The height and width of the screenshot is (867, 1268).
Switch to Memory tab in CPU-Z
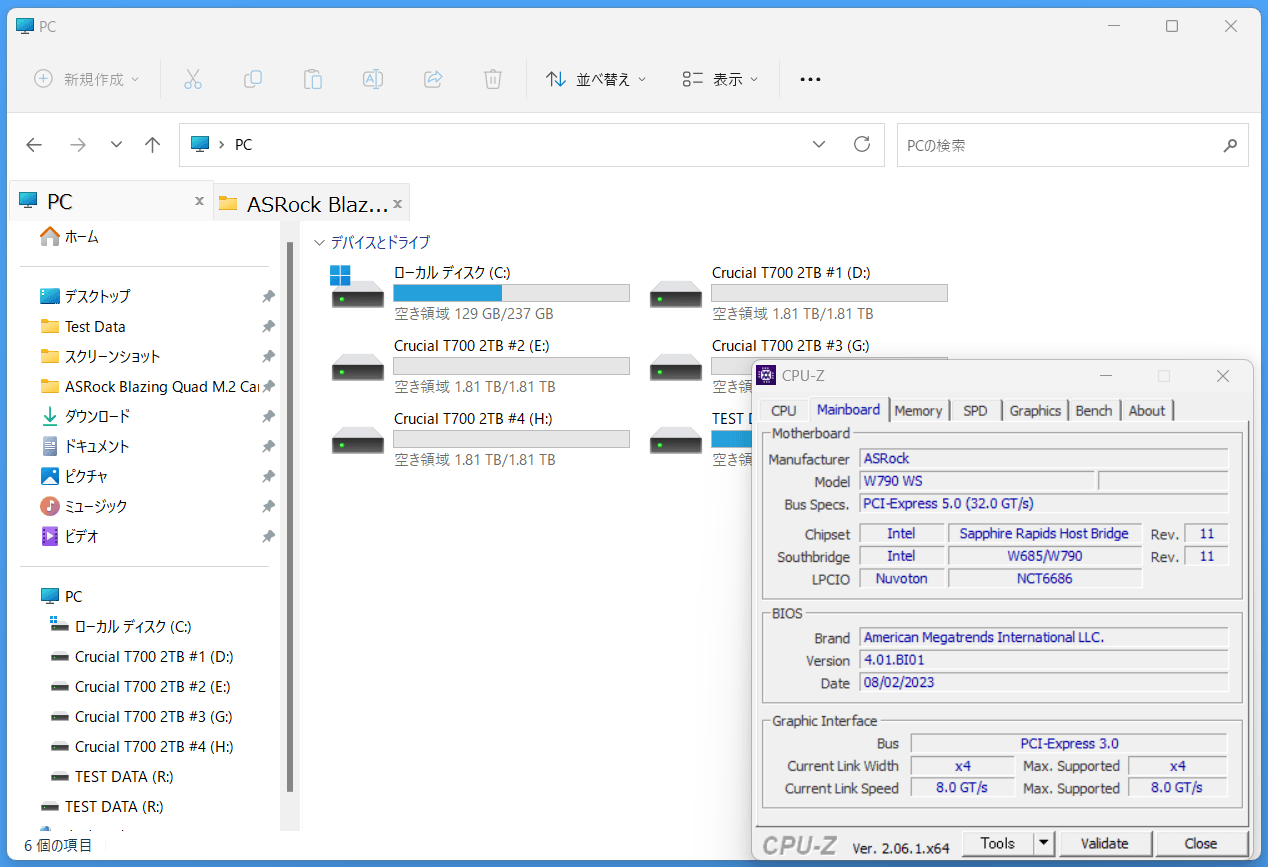[918, 410]
